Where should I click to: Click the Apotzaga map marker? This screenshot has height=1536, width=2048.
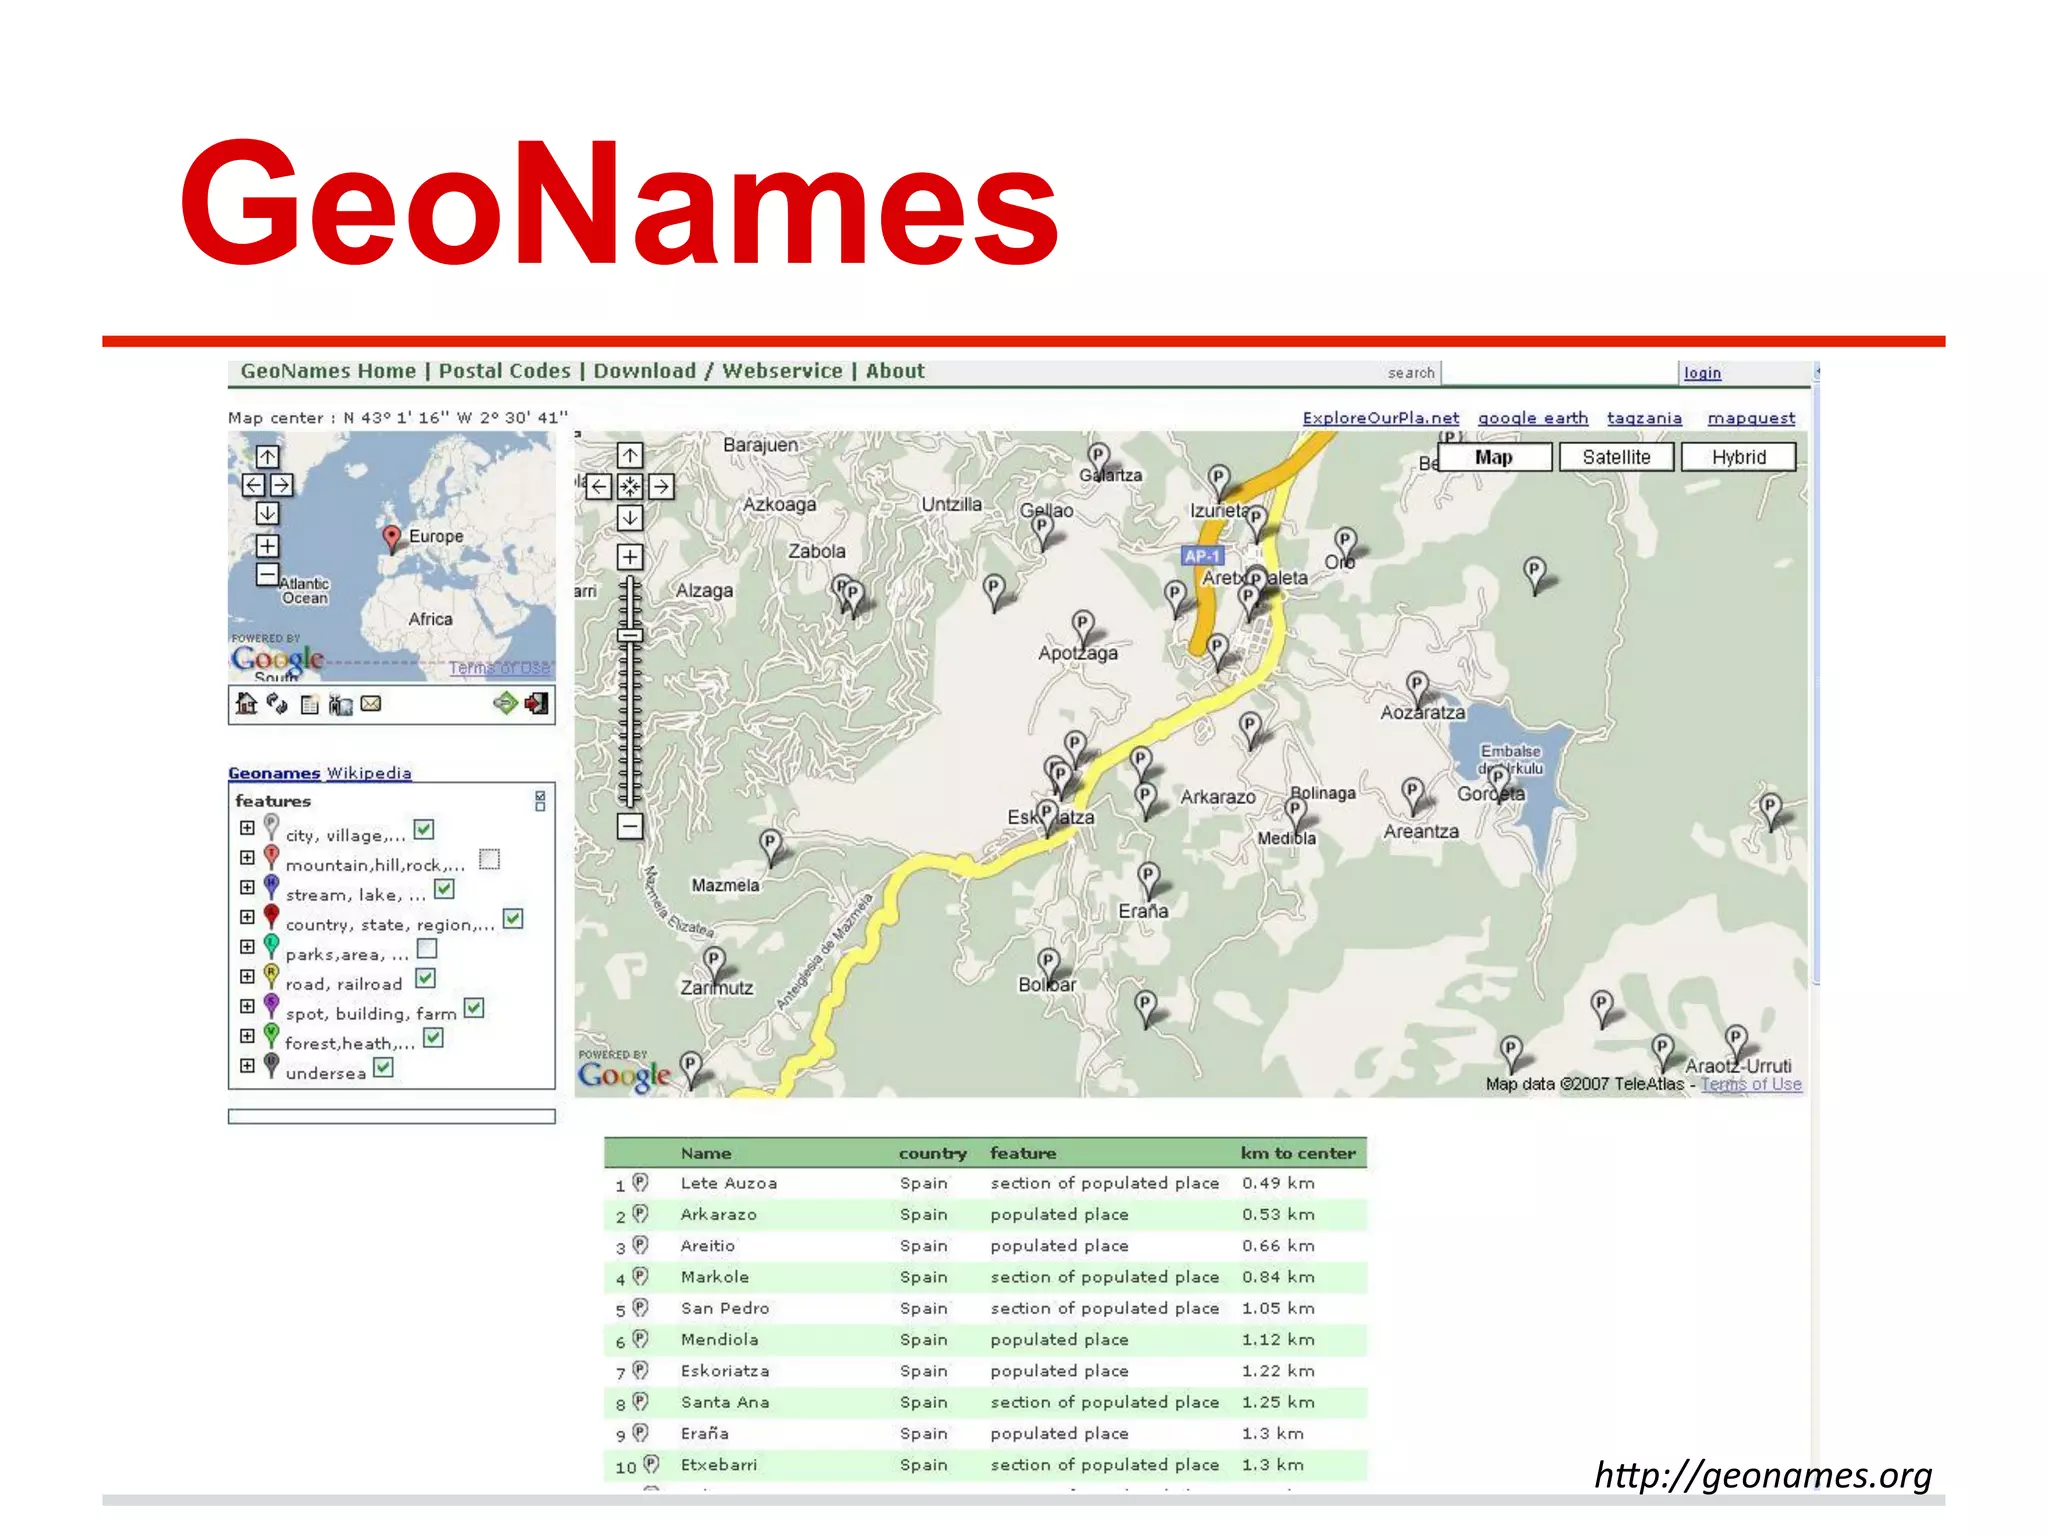tap(1083, 627)
